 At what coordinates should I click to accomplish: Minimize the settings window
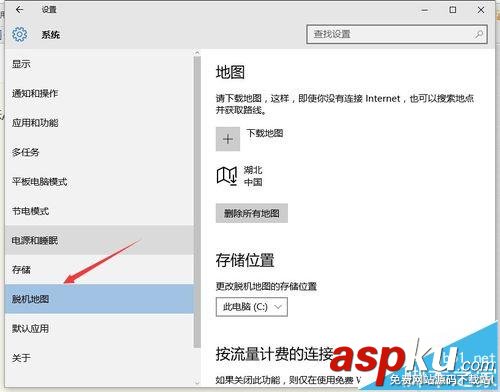click(x=425, y=10)
